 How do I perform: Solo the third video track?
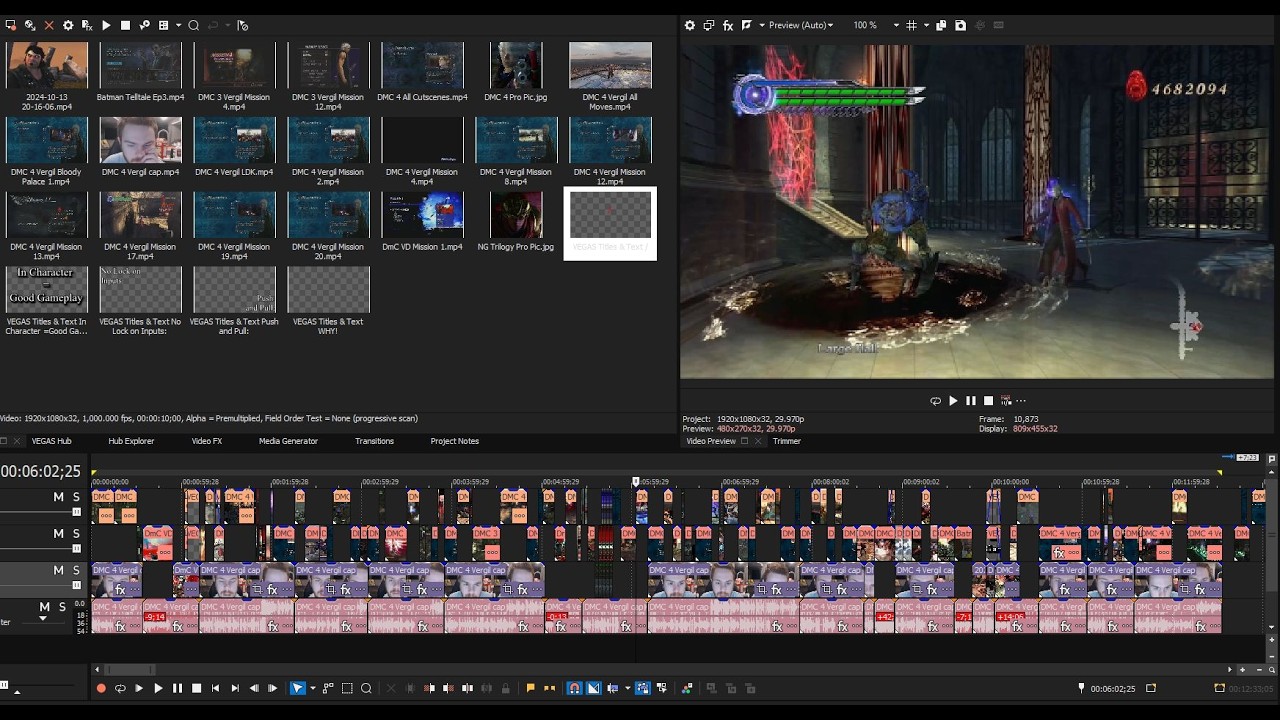76,570
